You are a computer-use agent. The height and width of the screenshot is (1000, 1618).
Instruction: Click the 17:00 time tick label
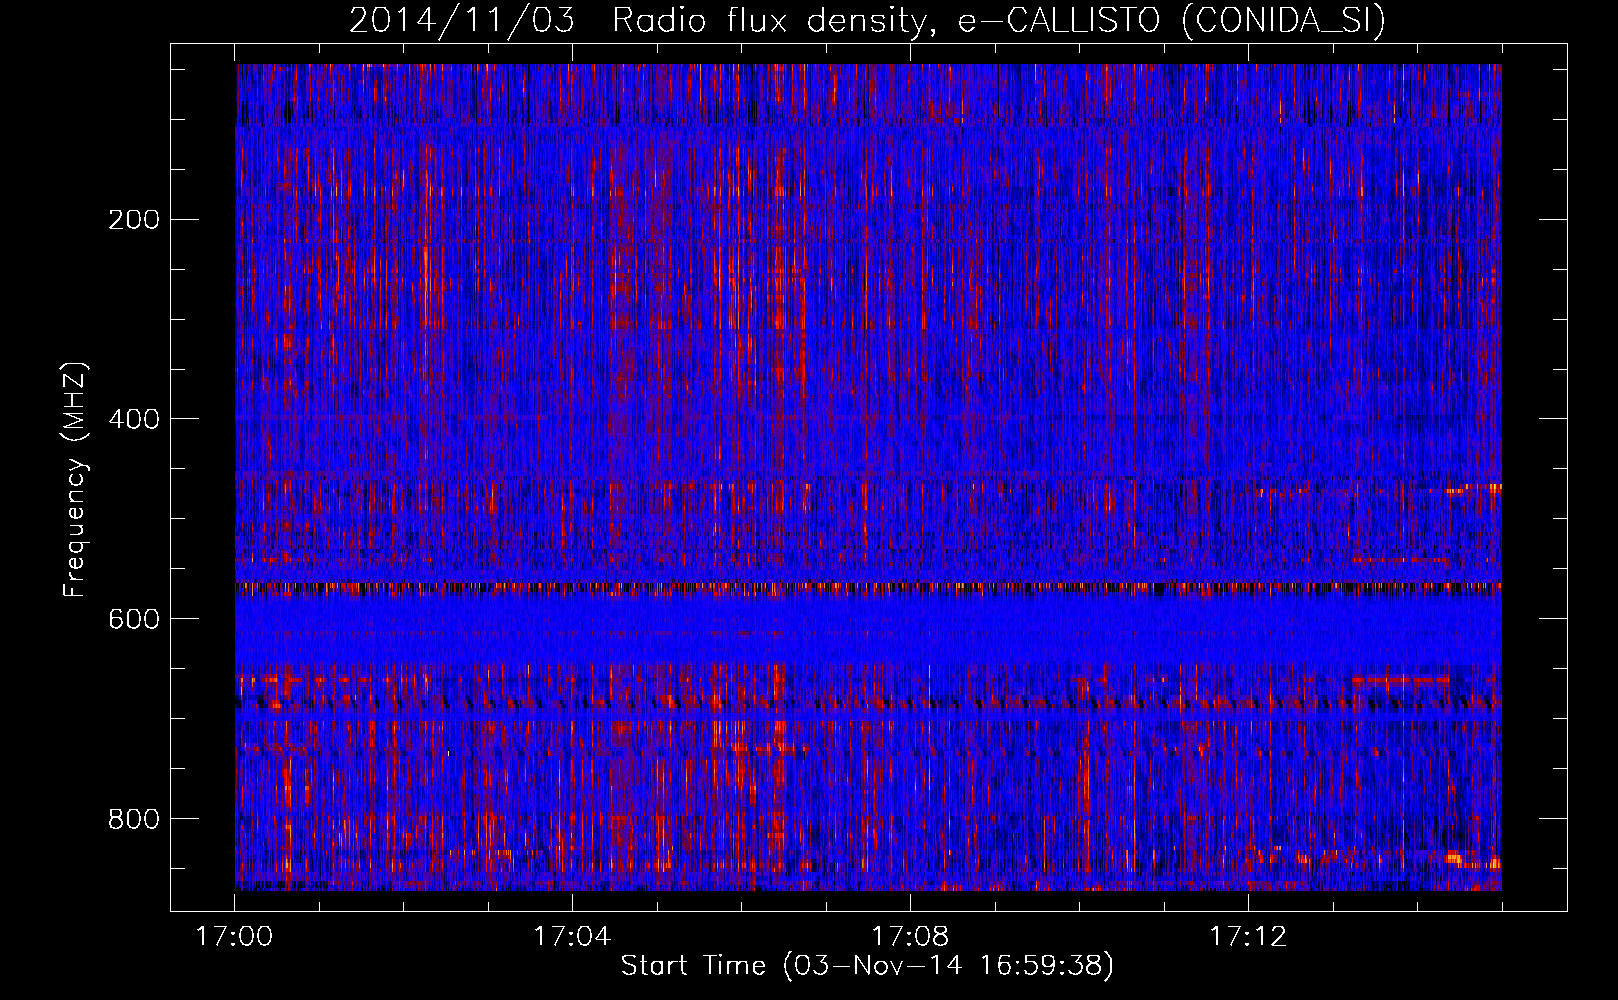tap(235, 937)
